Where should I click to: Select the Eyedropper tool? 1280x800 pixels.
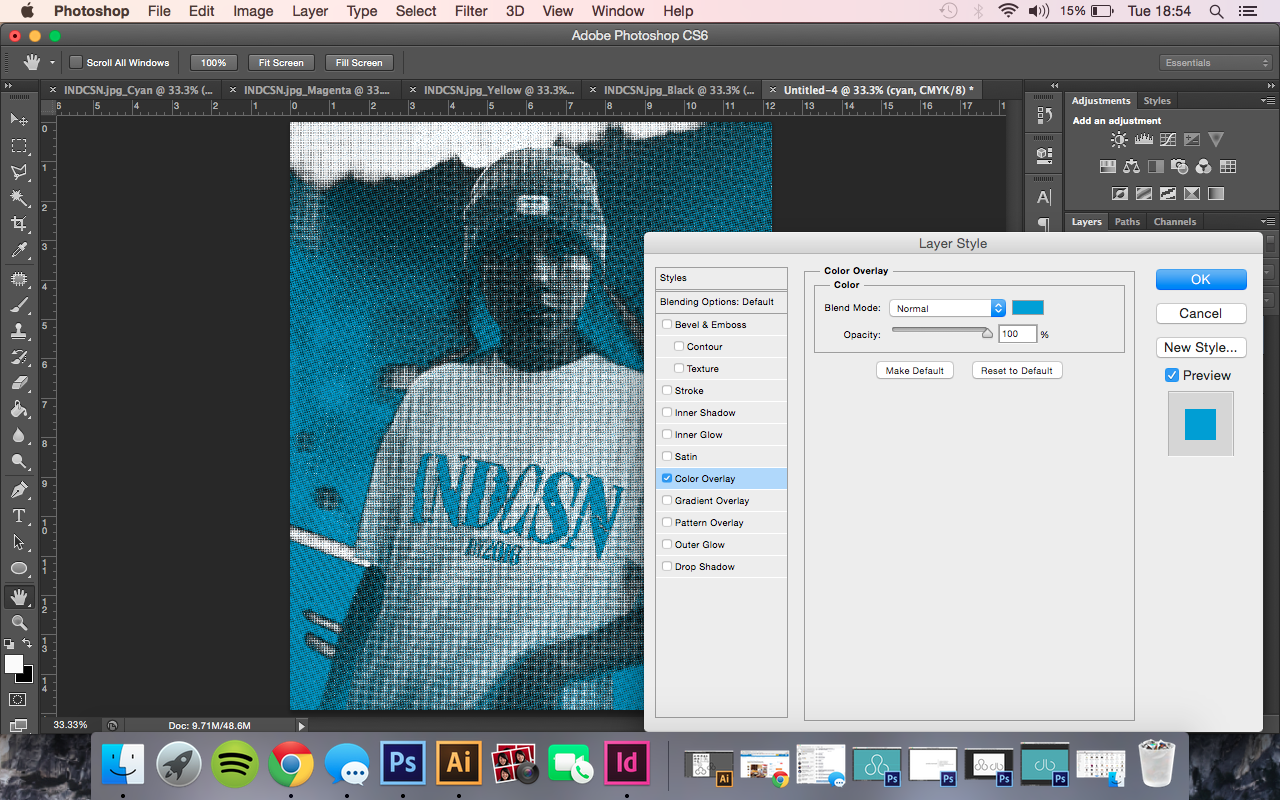coord(19,251)
